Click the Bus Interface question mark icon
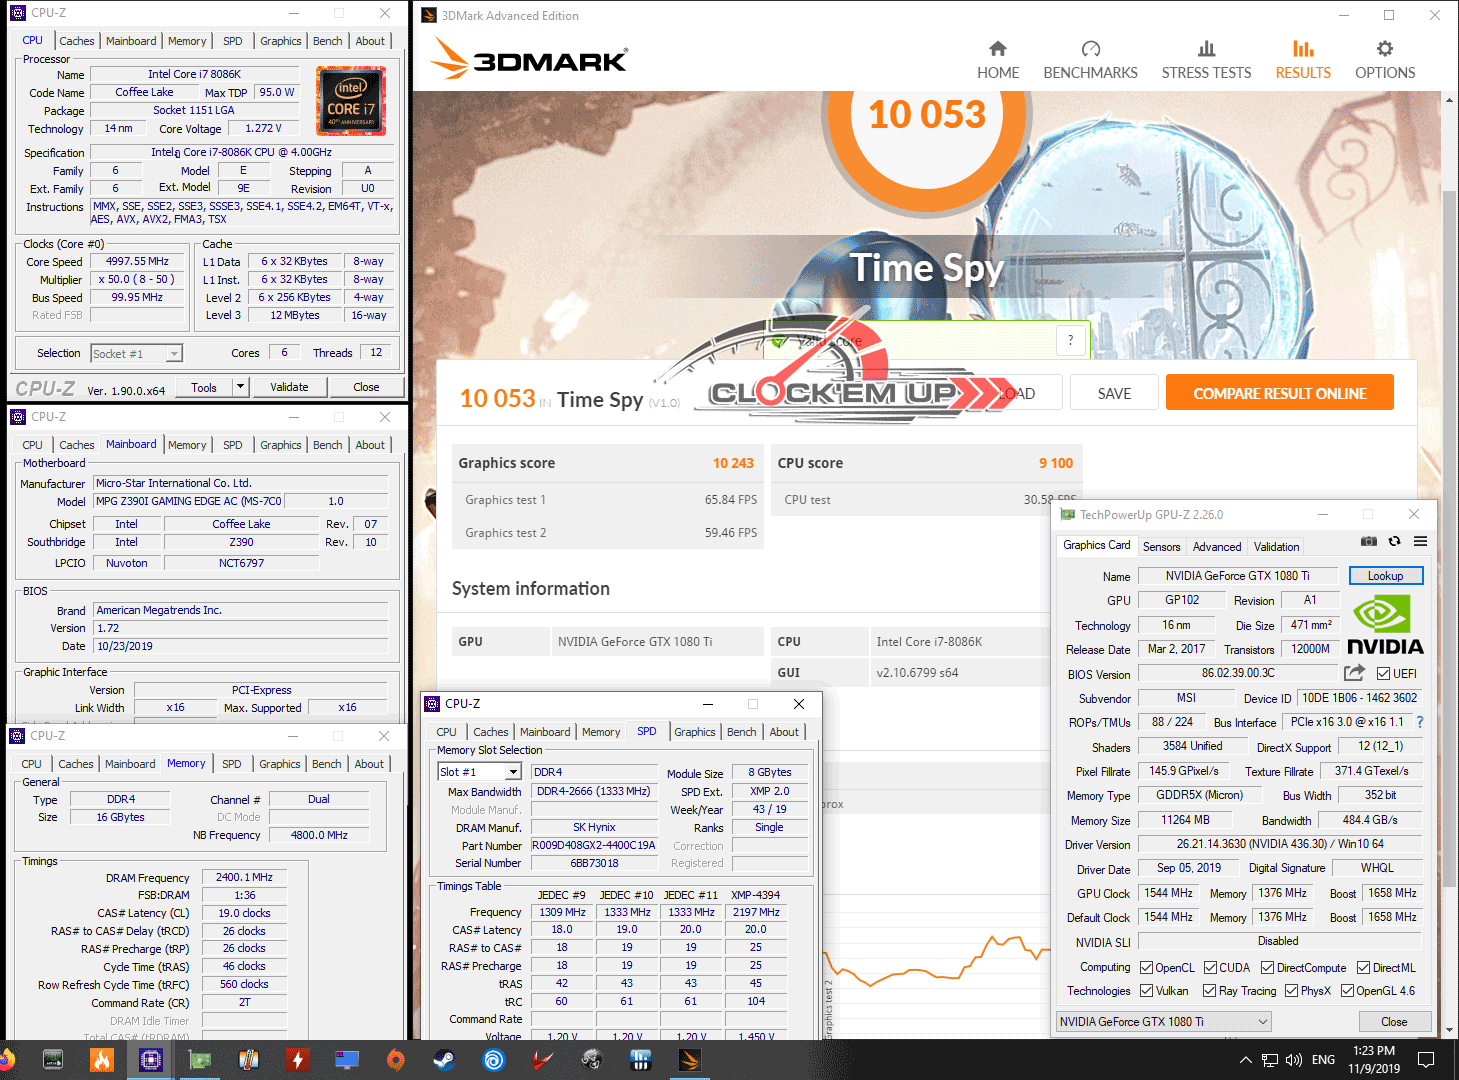Viewport: 1459px width, 1080px height. 1419,722
